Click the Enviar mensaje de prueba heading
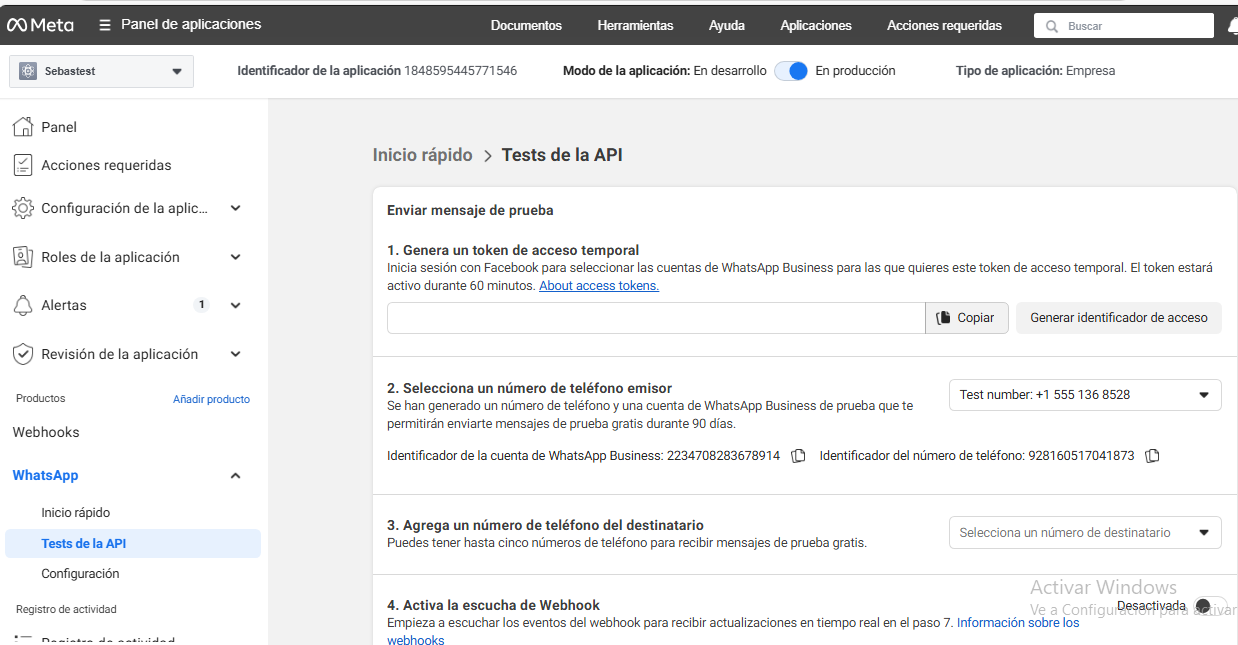Viewport: 1238px width, 645px height. click(x=470, y=210)
